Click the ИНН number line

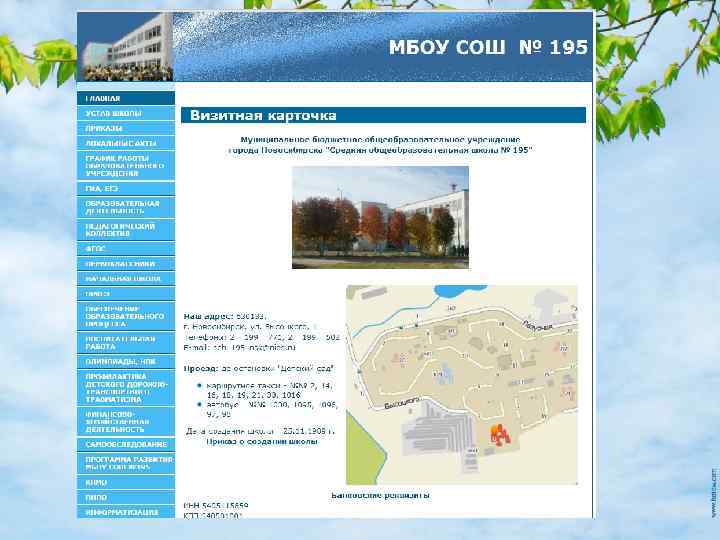216,506
